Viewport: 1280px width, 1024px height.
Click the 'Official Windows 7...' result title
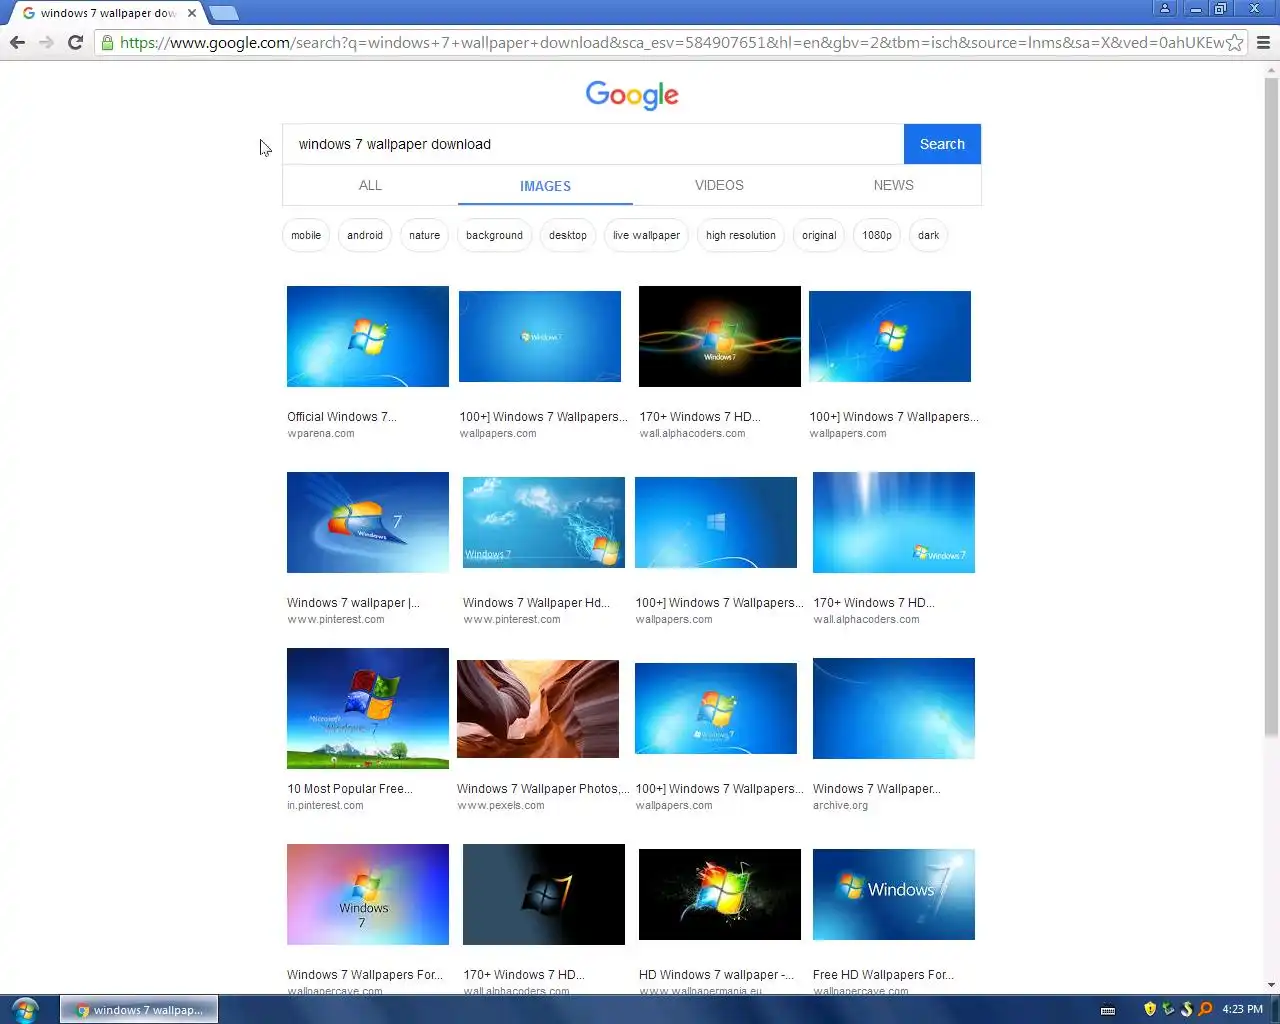[x=342, y=417]
